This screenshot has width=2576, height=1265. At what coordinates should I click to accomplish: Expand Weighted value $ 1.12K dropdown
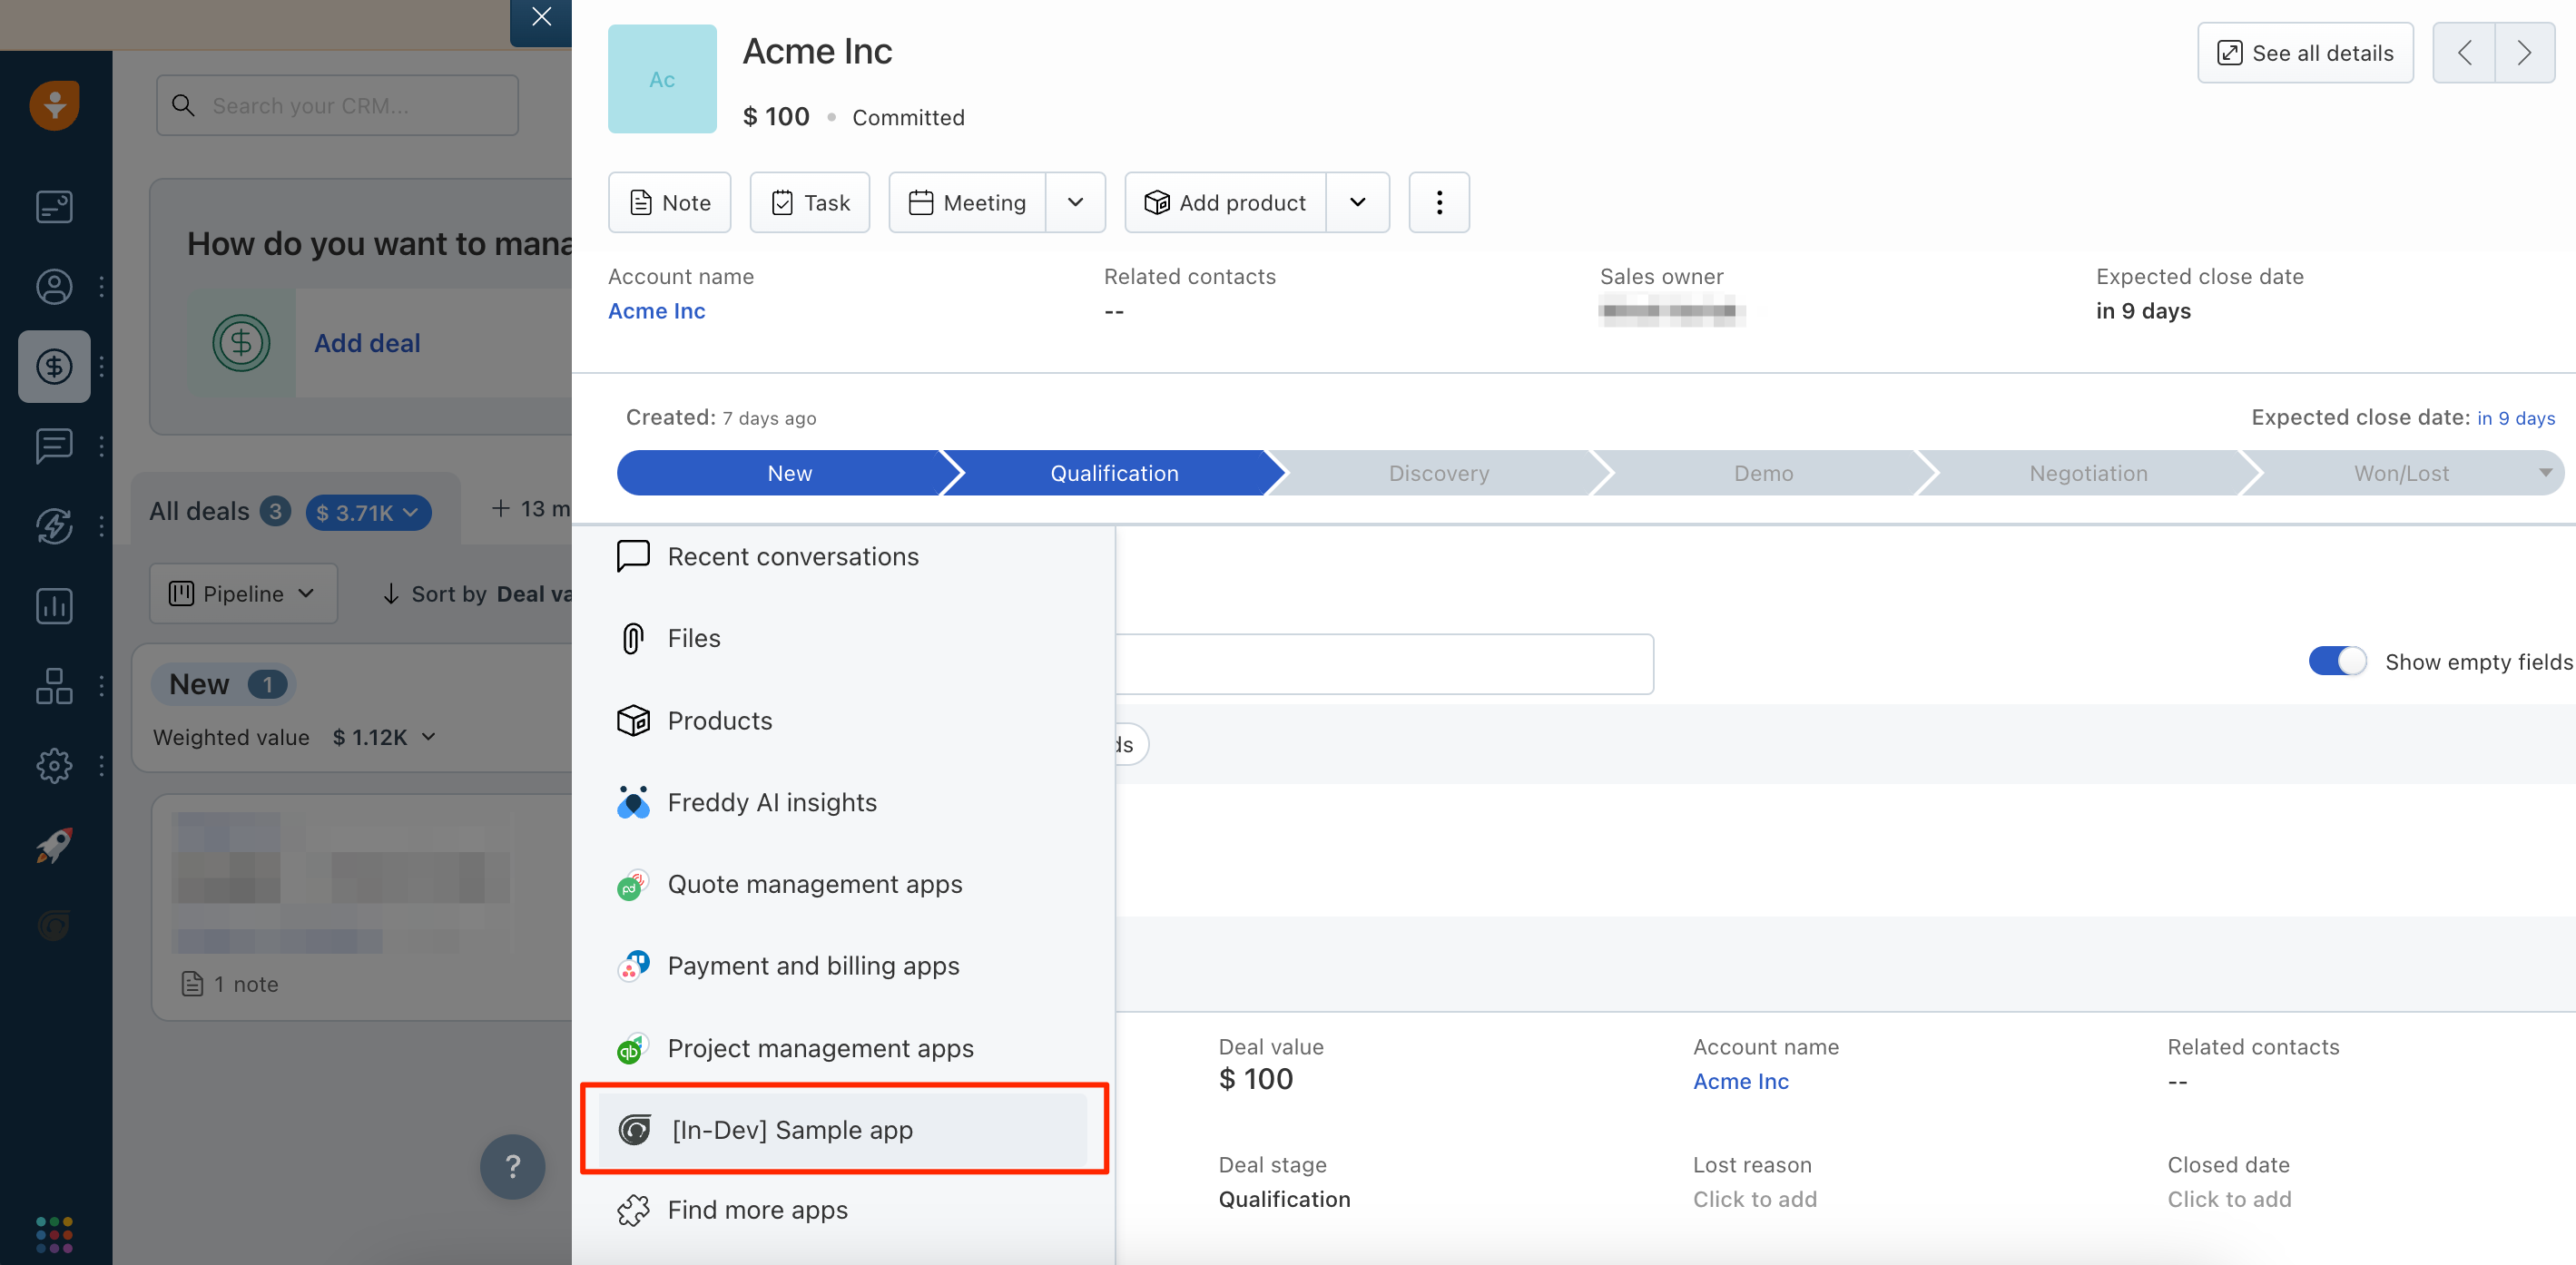(385, 737)
